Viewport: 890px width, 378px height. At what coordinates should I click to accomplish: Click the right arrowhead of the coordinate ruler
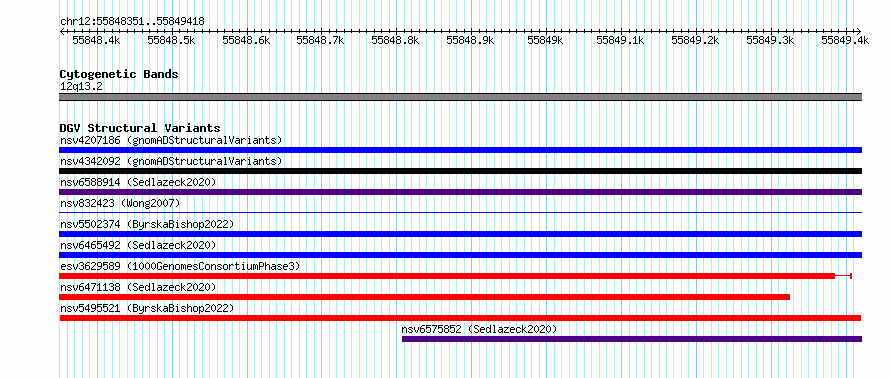(x=859, y=31)
